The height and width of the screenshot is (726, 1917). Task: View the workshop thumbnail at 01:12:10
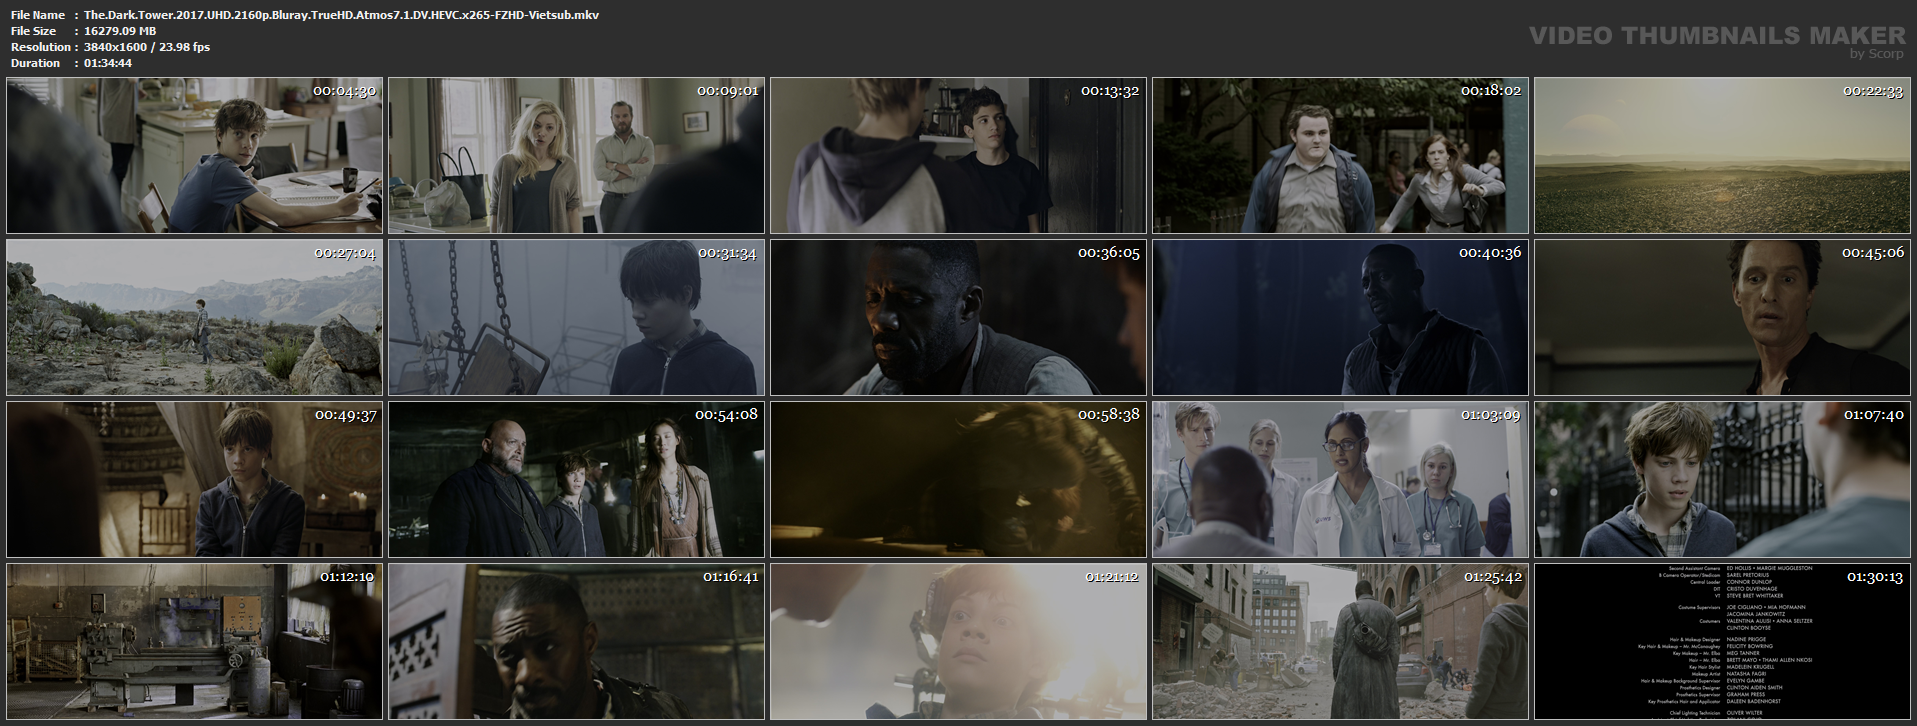click(194, 641)
